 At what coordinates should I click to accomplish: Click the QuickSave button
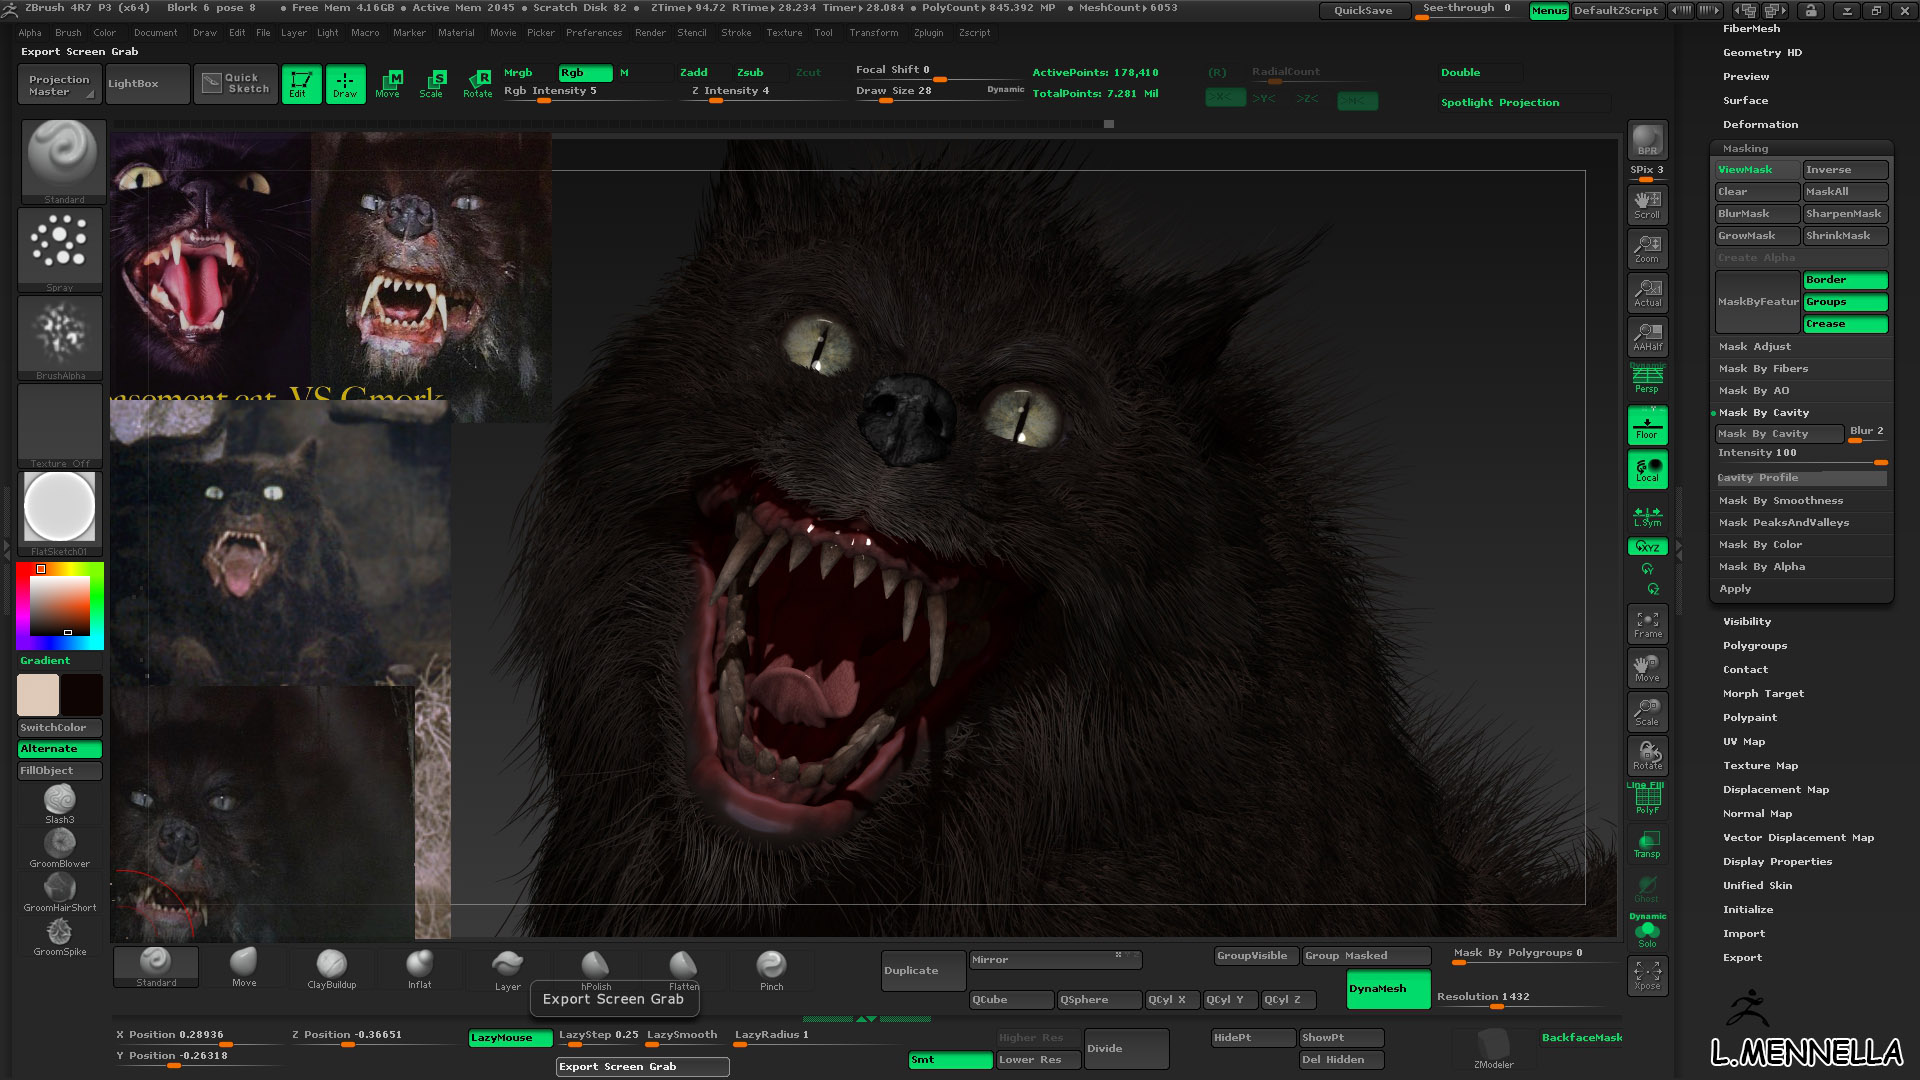point(1364,11)
